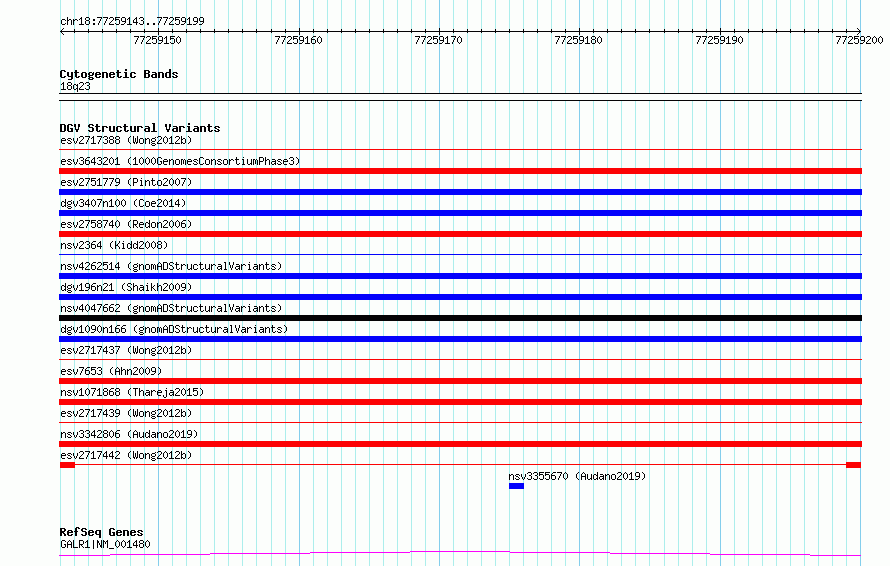Click the esv2751779 (Pinto2007) blue bar

tap(460, 192)
